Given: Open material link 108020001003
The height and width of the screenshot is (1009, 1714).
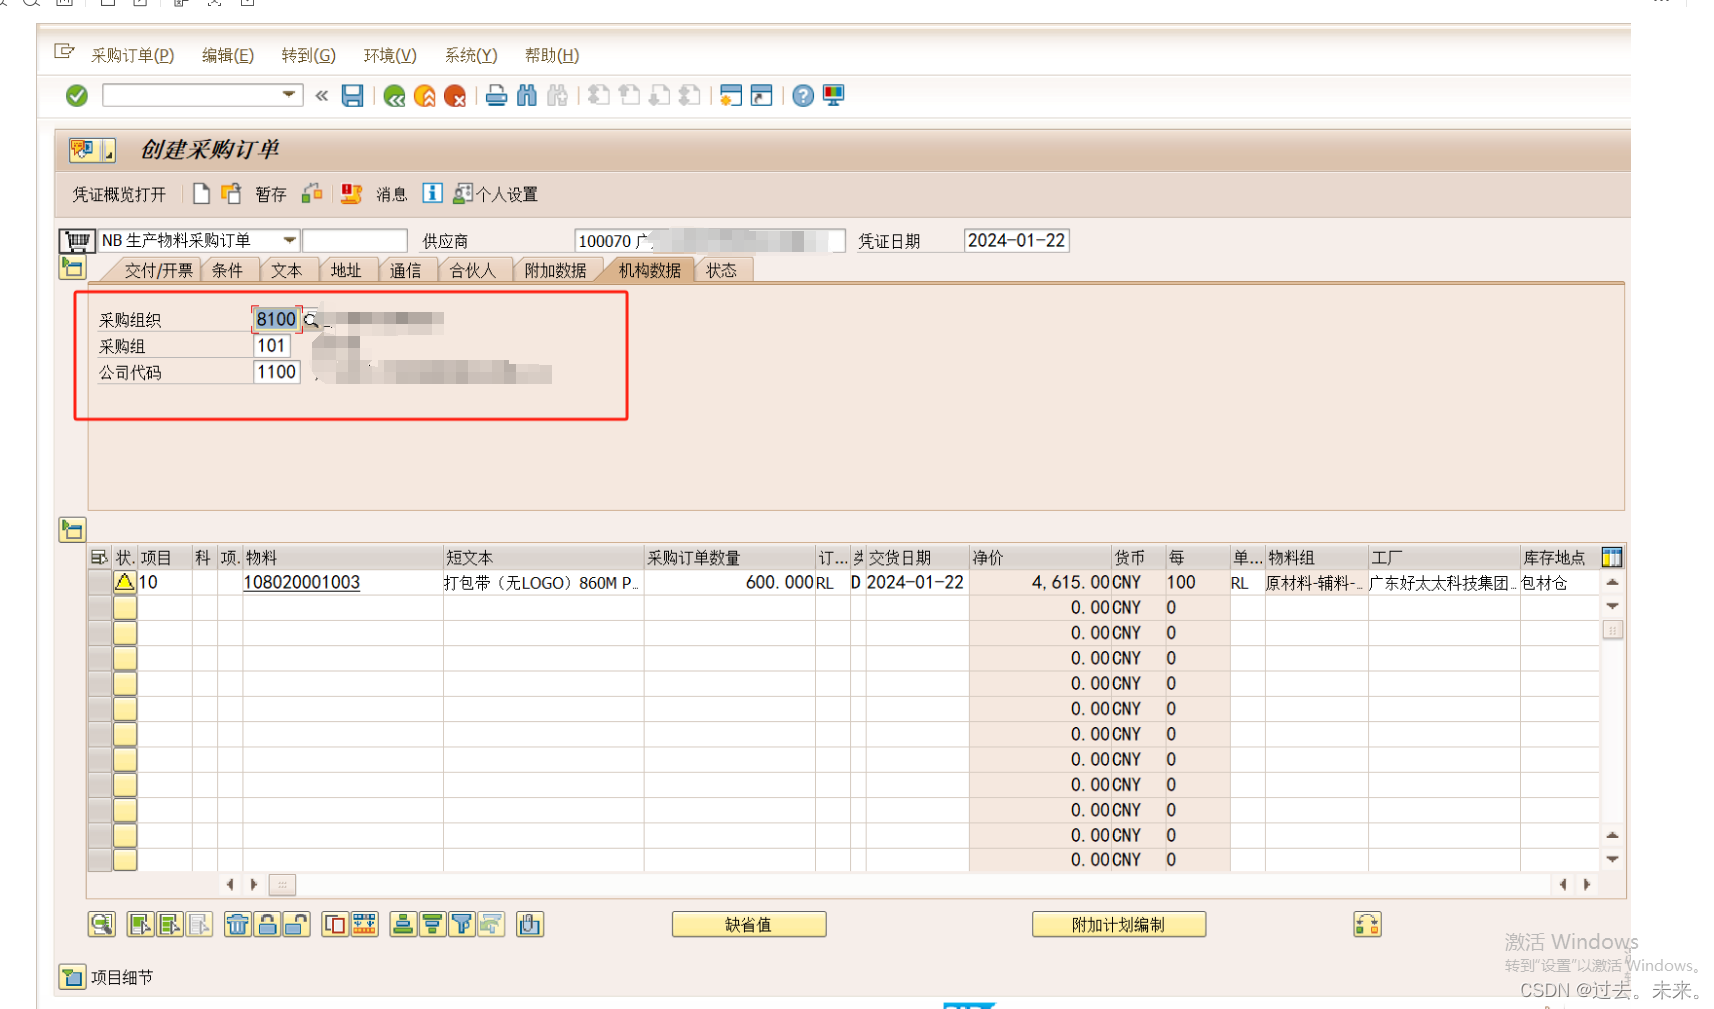Looking at the screenshot, I should (302, 582).
